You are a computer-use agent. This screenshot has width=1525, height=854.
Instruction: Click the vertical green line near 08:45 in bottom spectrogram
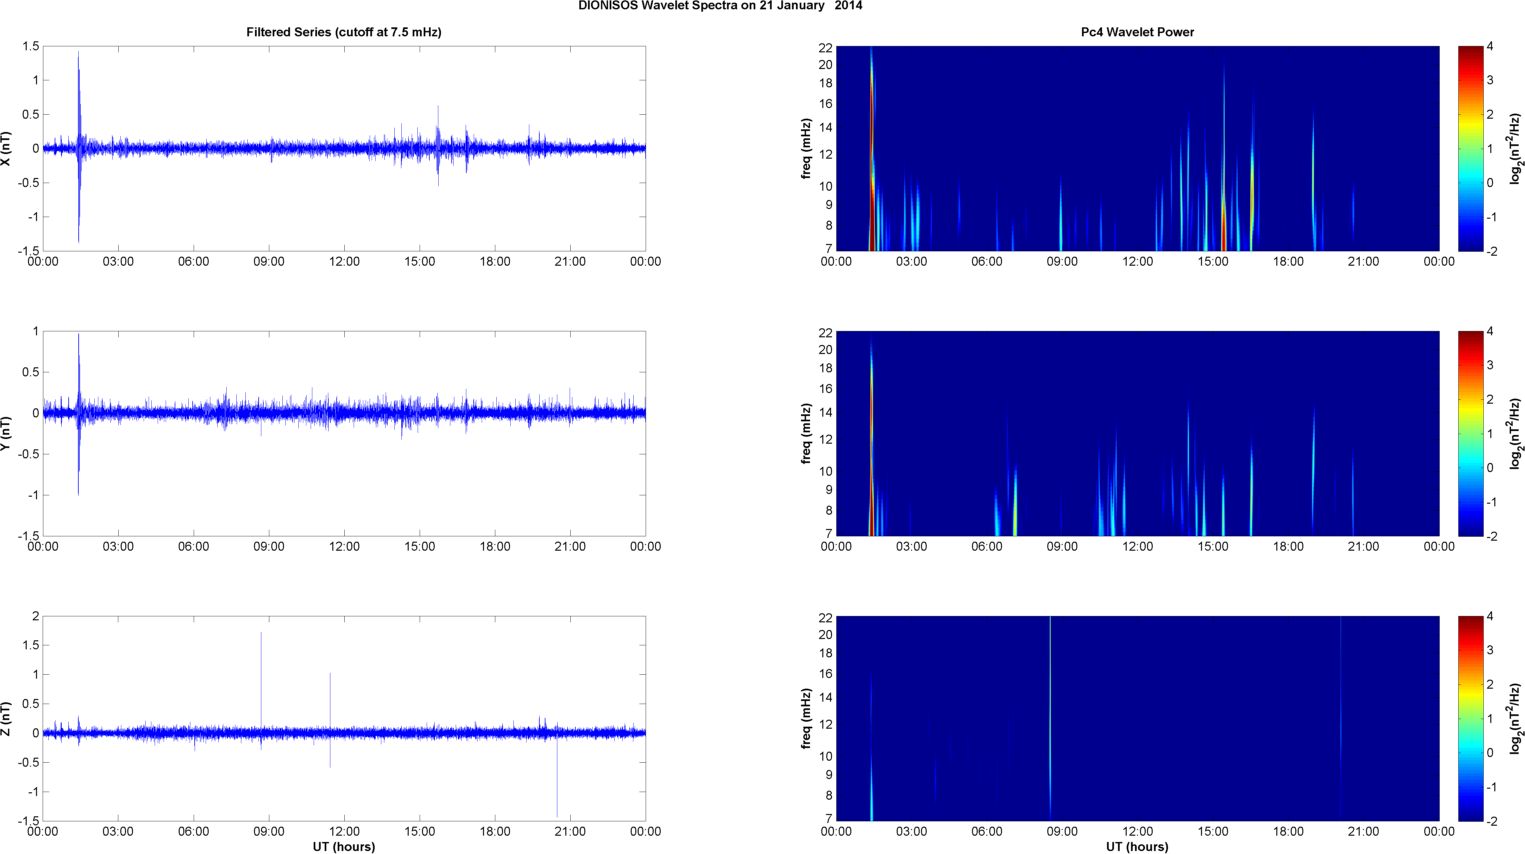click(x=1050, y=718)
